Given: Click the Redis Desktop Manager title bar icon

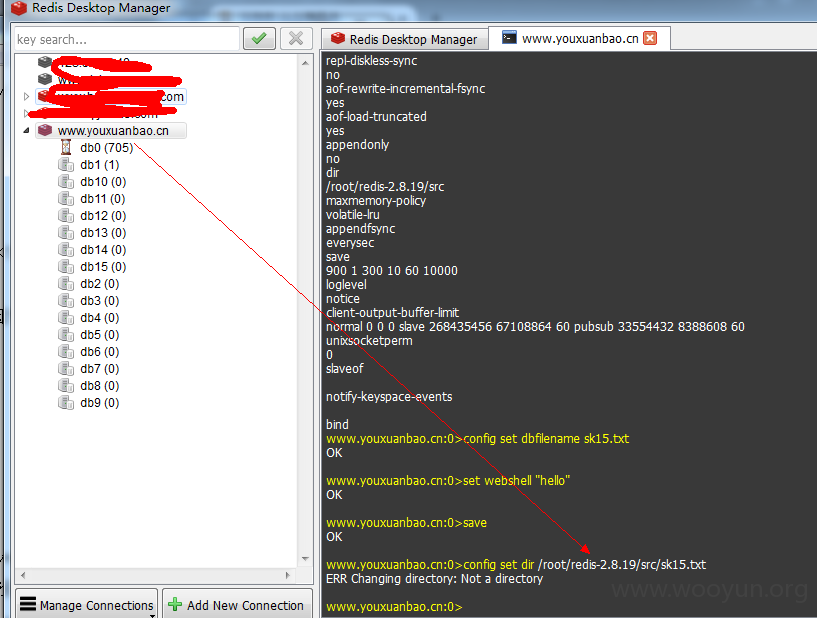Looking at the screenshot, I should tap(19, 8).
